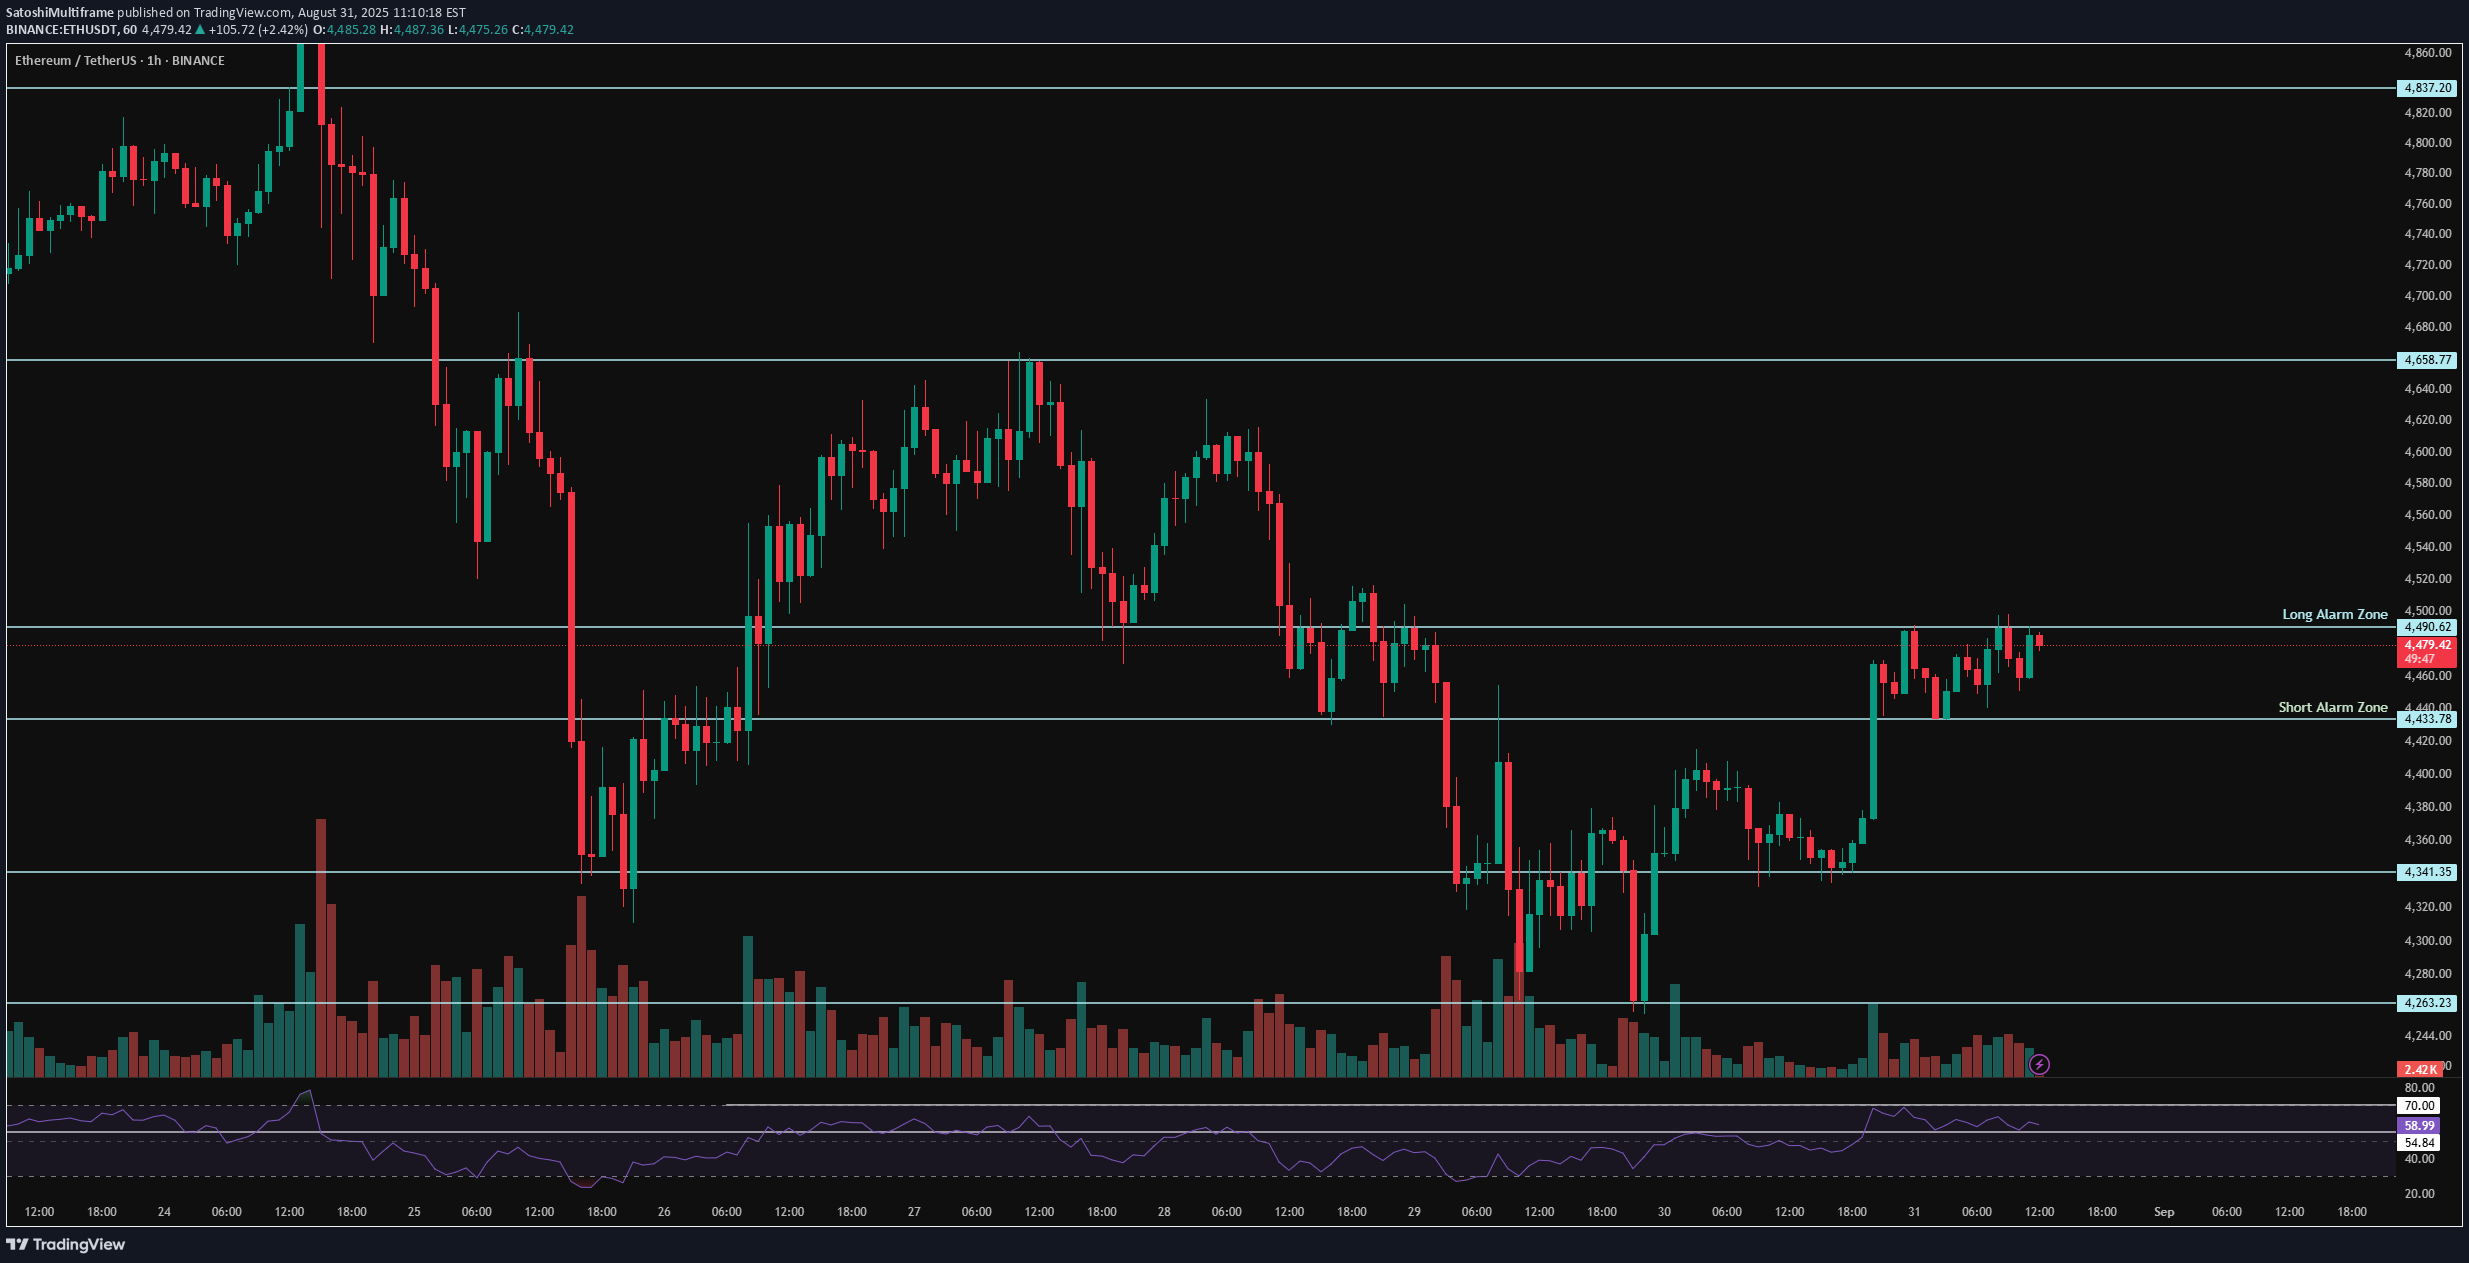The width and height of the screenshot is (2469, 1263).
Task: Click the RSI axis 80.00 label
Action: coord(2419,1088)
